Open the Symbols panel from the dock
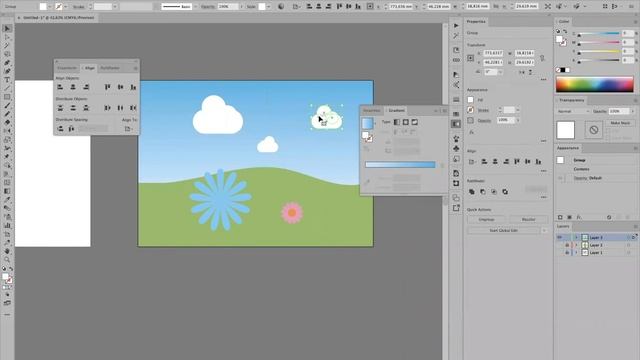 [456, 149]
